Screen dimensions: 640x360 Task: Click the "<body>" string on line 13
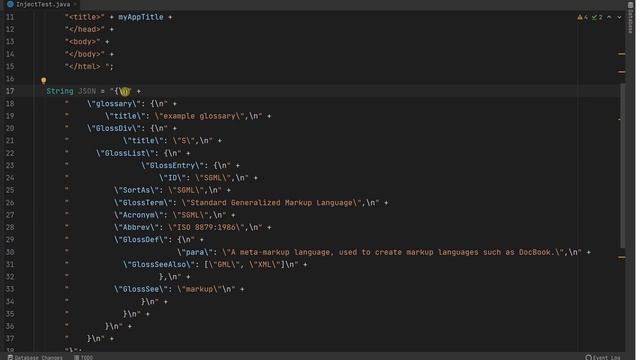click(x=82, y=42)
